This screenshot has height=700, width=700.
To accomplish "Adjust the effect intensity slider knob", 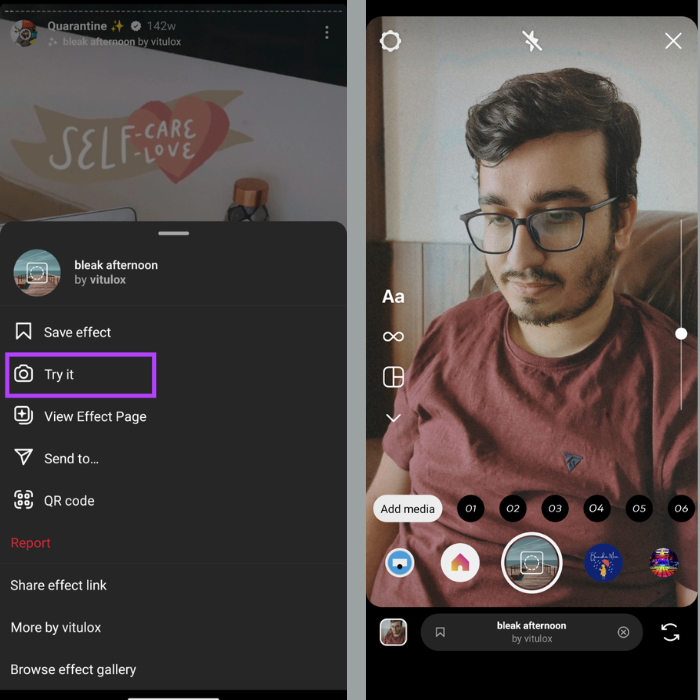I will coord(681,333).
